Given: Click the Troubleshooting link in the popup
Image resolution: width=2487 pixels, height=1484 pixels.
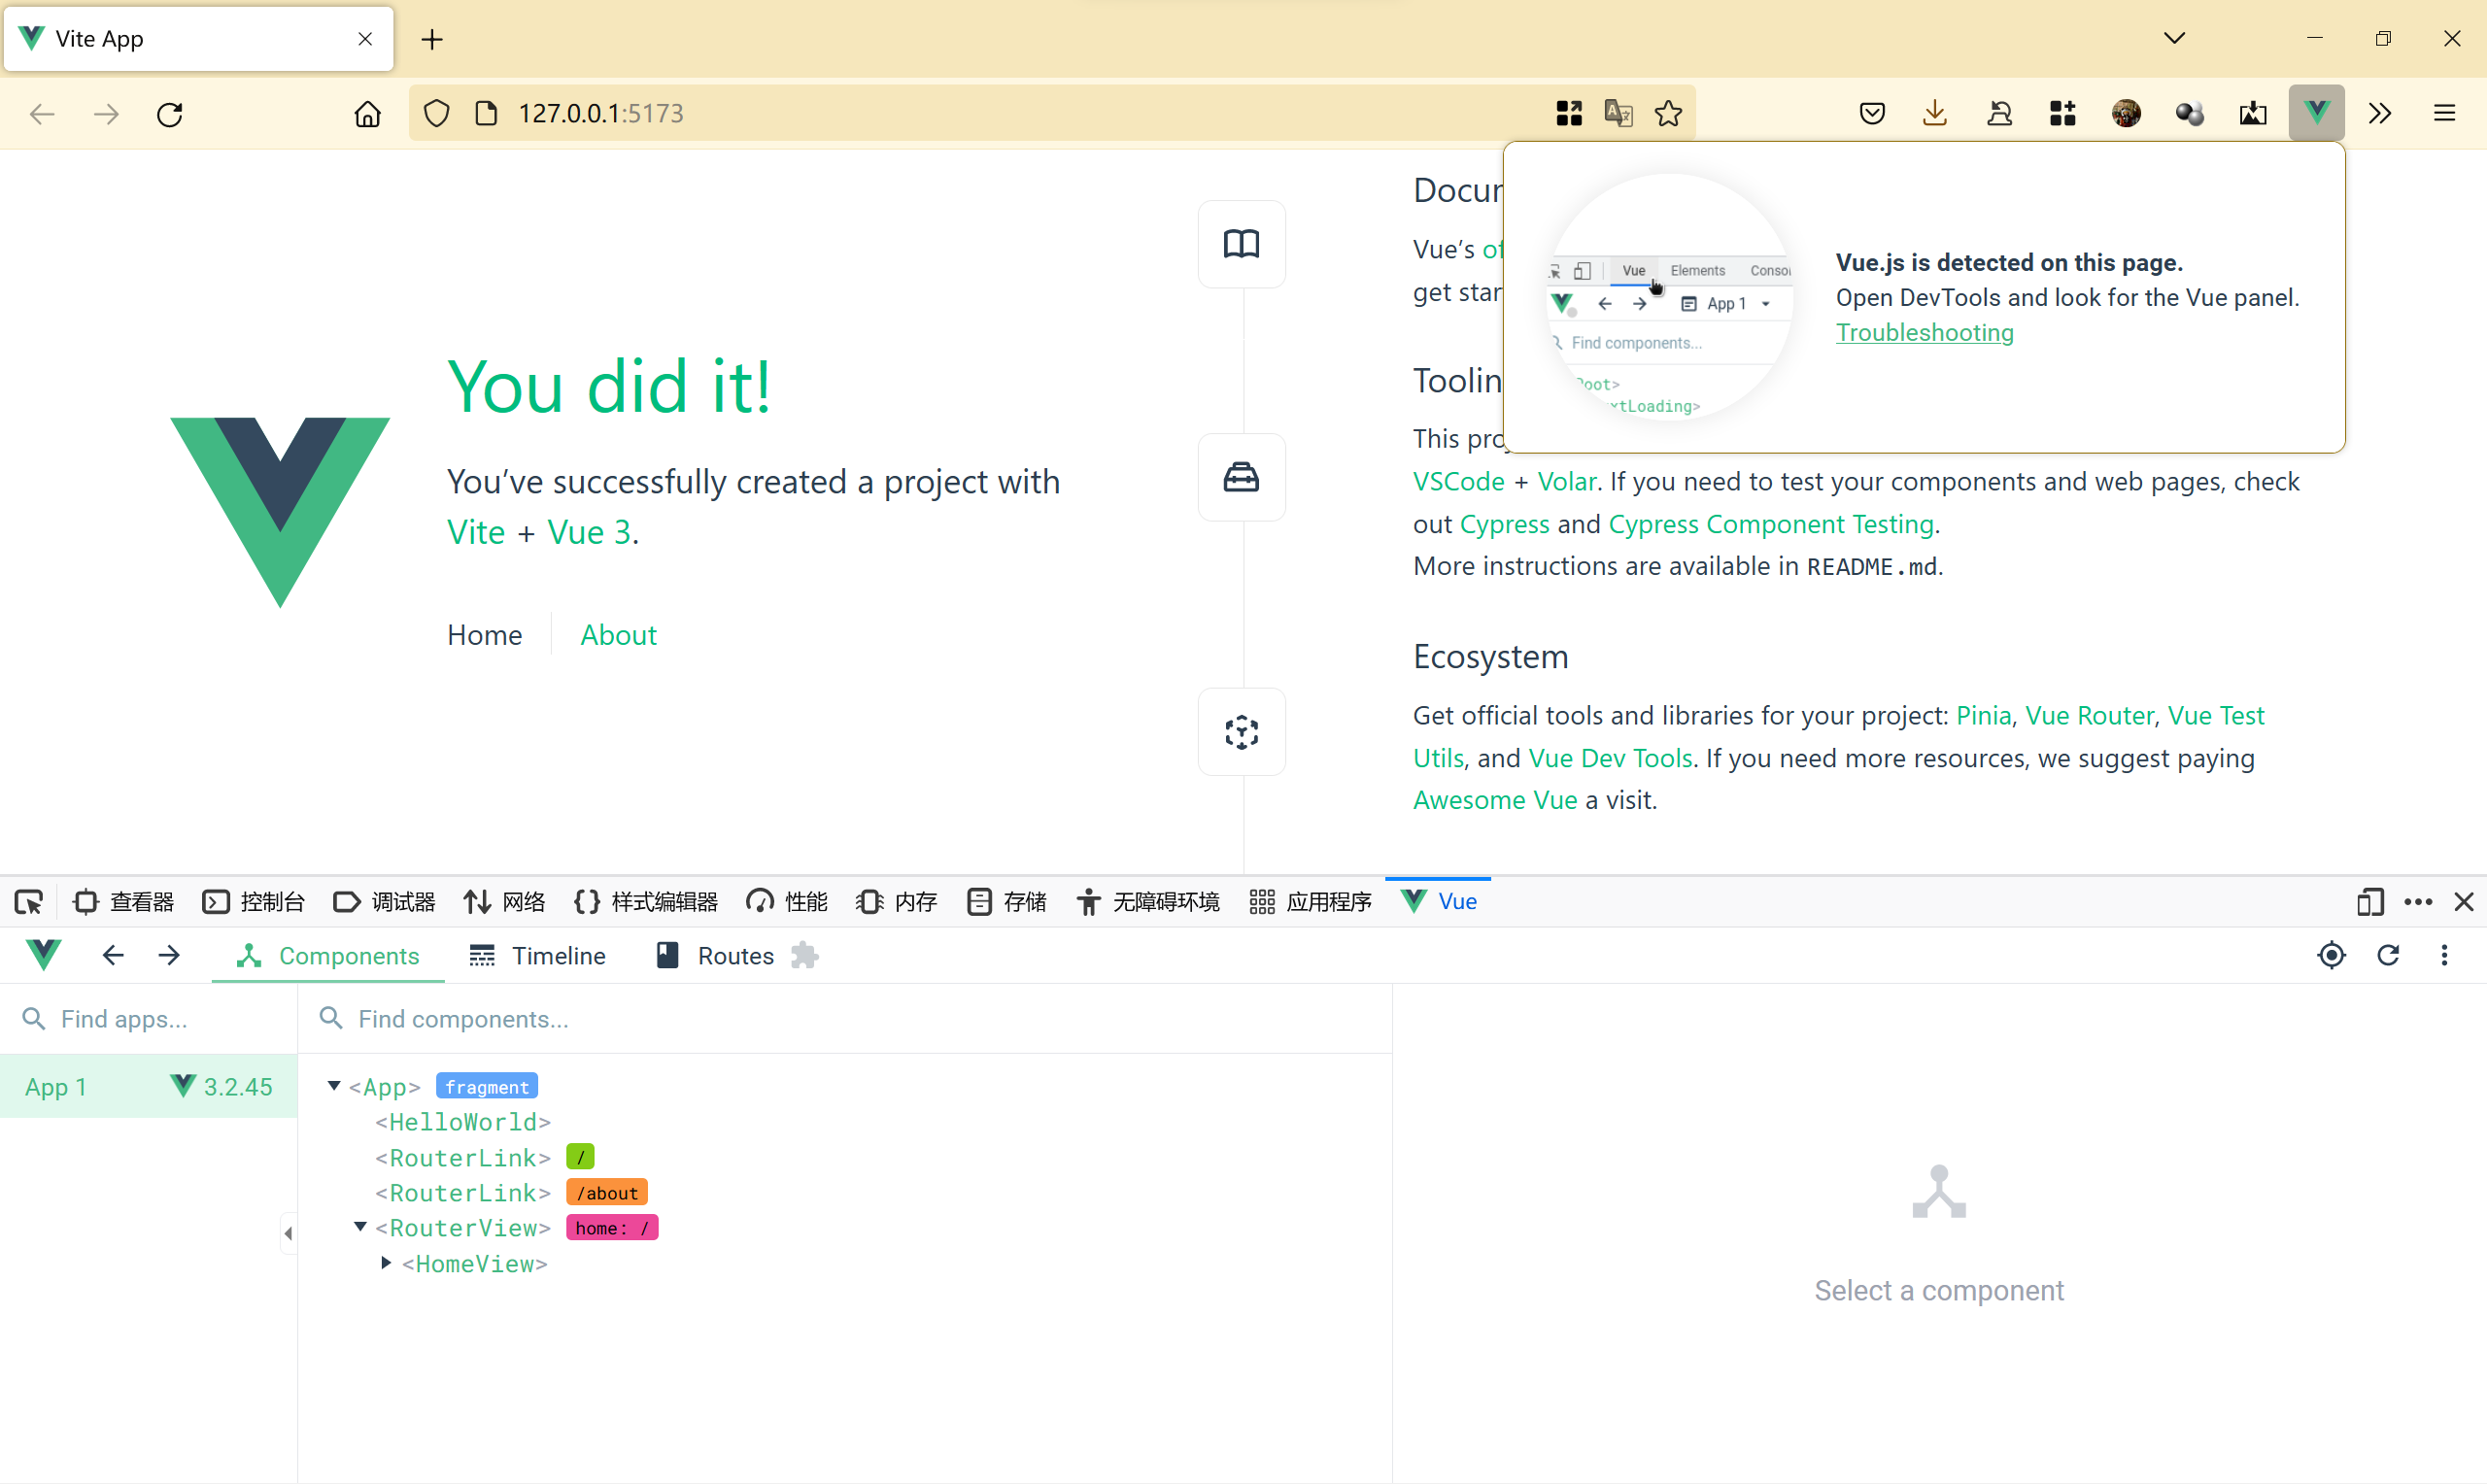Looking at the screenshot, I should coord(1924,332).
